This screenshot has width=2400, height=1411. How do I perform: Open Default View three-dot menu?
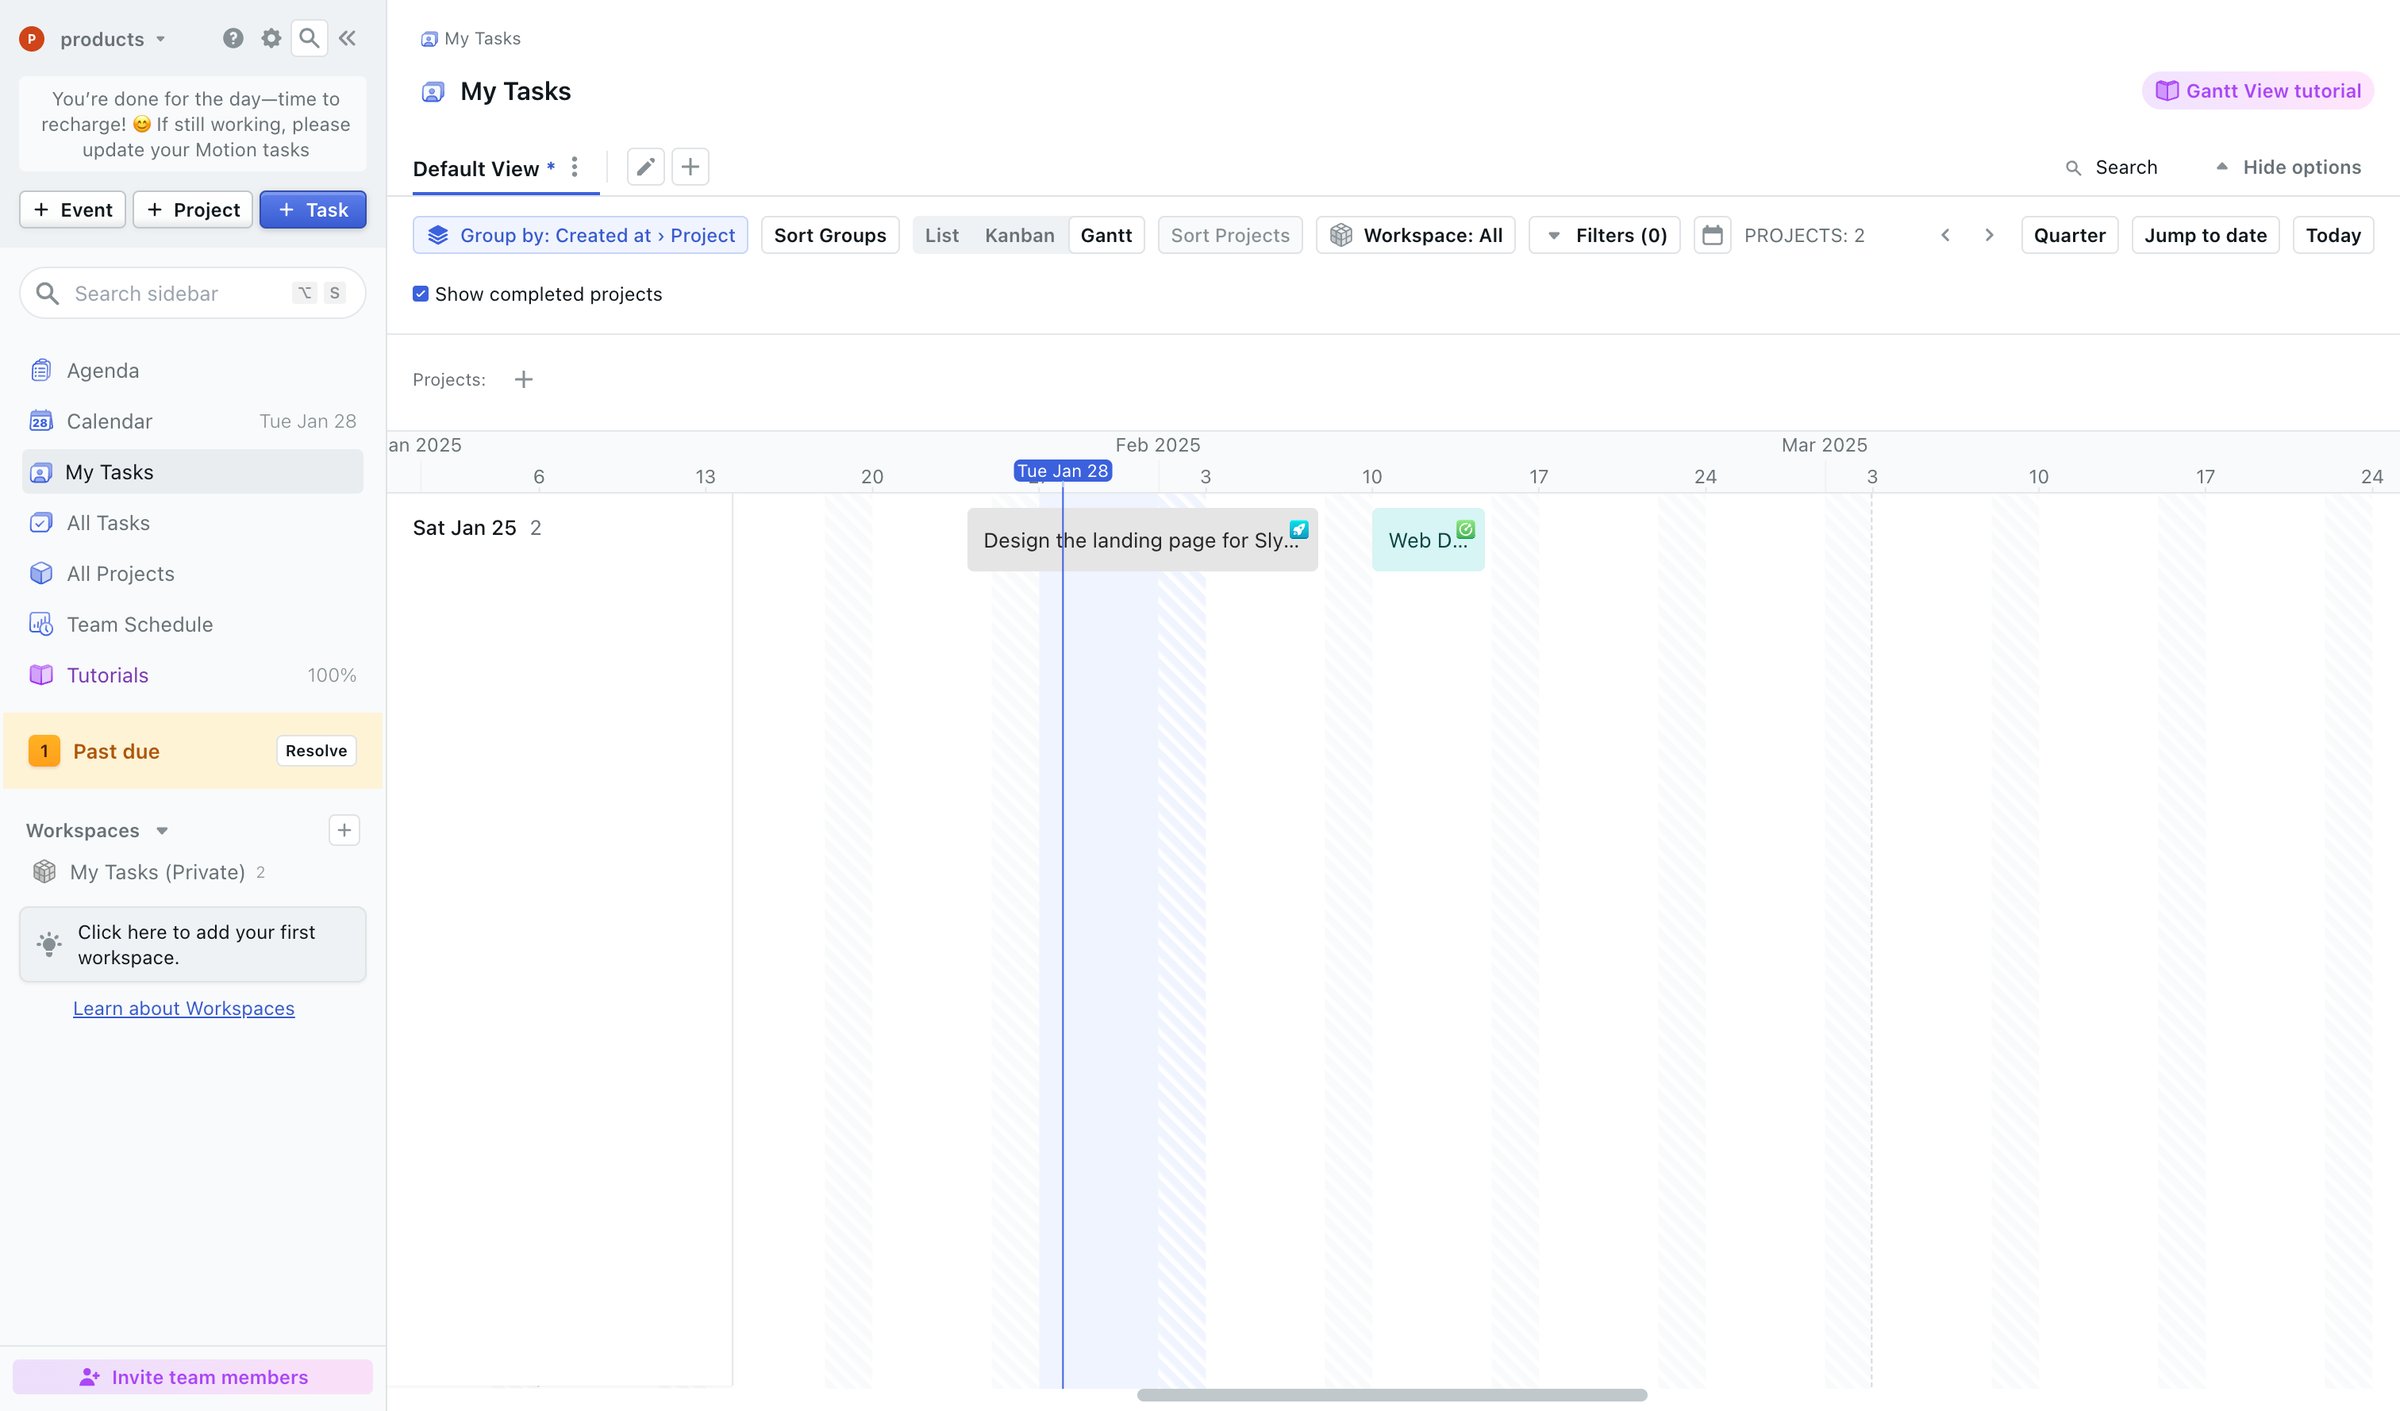574,167
